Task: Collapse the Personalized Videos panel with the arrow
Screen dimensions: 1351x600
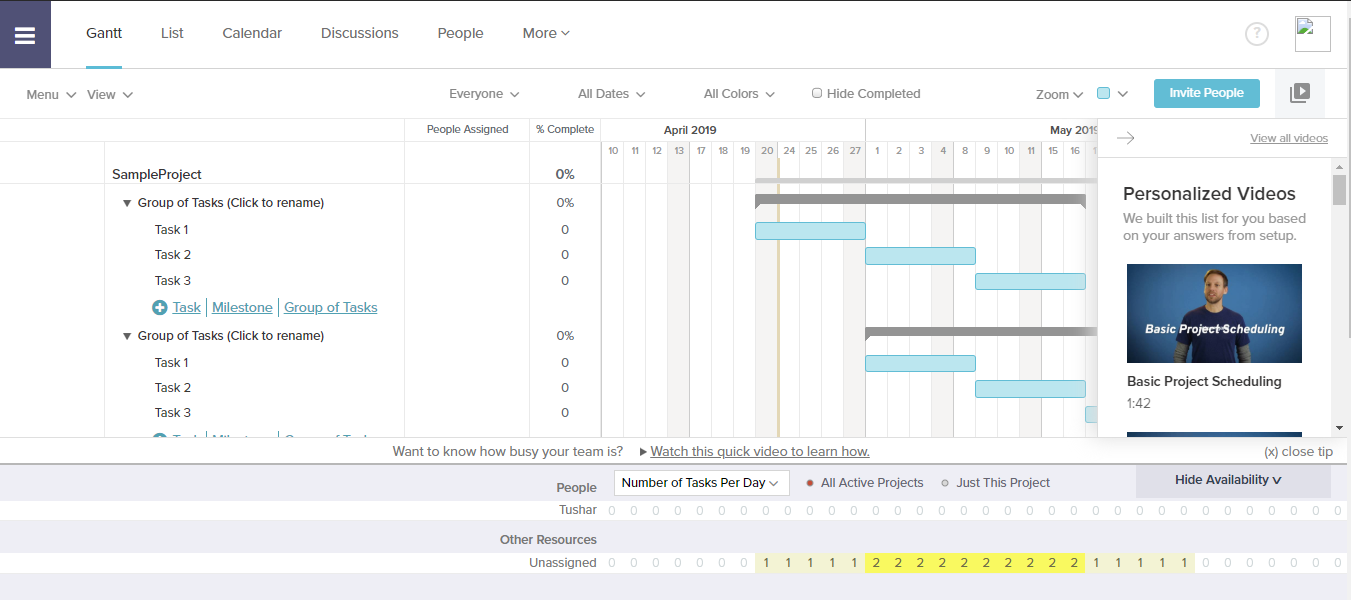Action: 1126,138
